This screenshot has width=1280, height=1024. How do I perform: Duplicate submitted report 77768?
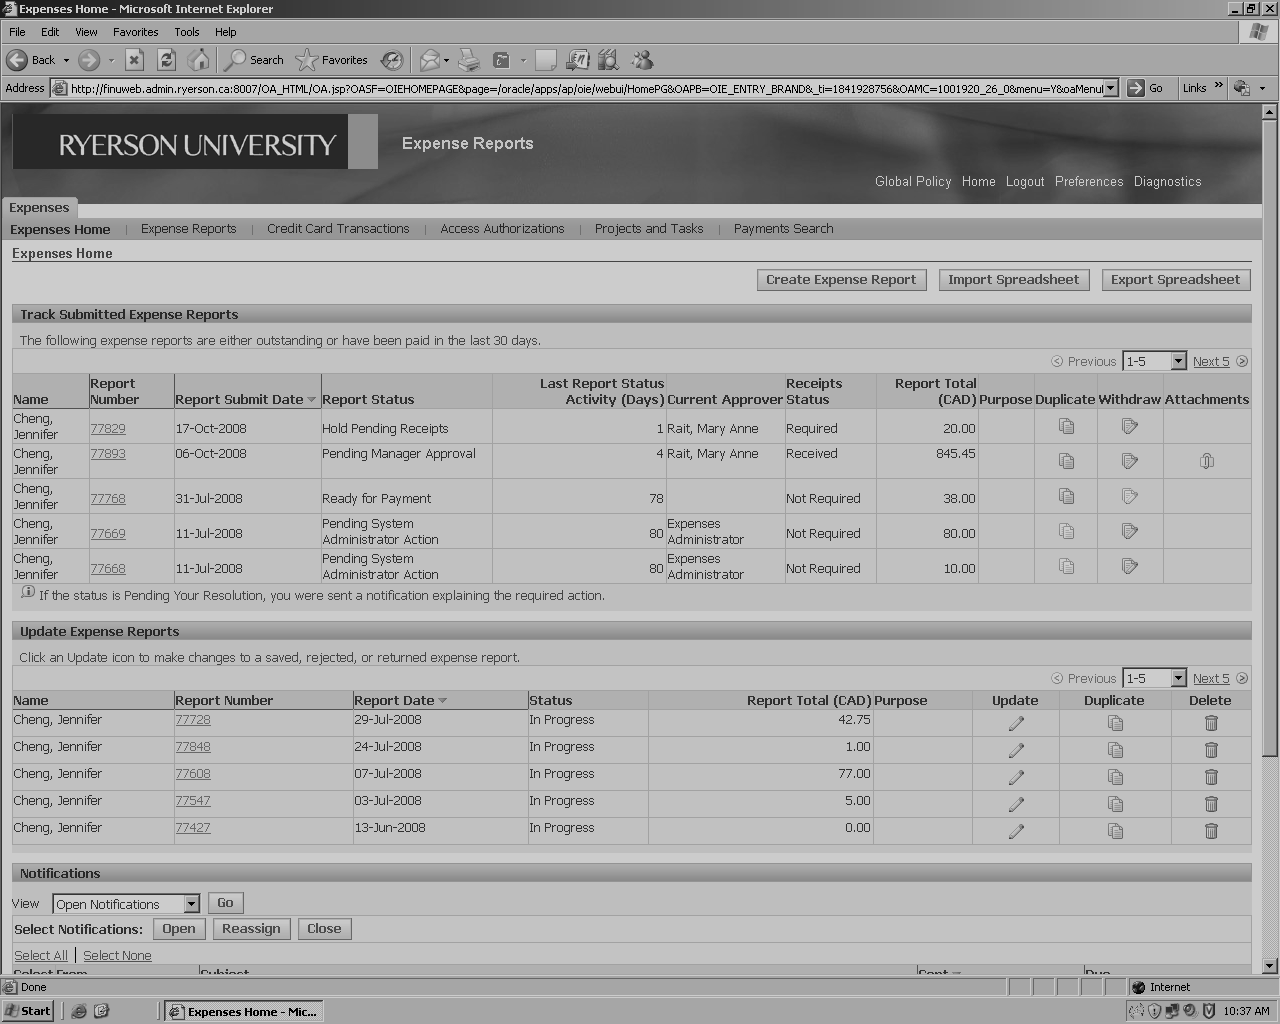pos(1067,497)
